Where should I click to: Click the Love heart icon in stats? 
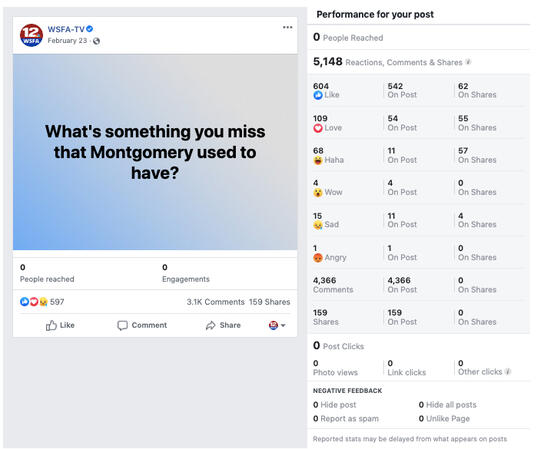pyautogui.click(x=317, y=128)
